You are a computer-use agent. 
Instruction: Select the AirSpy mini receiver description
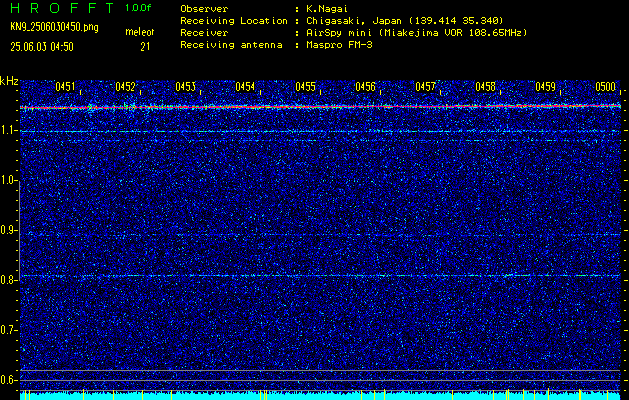pos(417,33)
